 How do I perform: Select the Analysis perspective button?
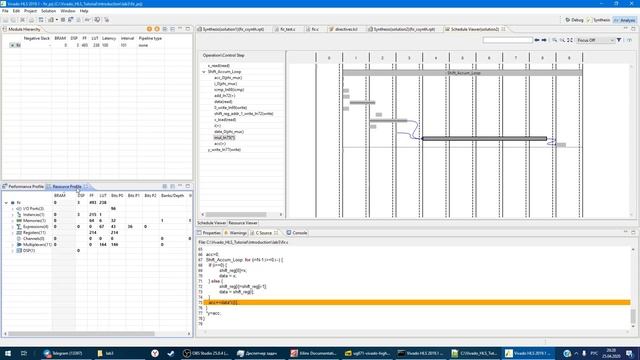pyautogui.click(x=624, y=20)
